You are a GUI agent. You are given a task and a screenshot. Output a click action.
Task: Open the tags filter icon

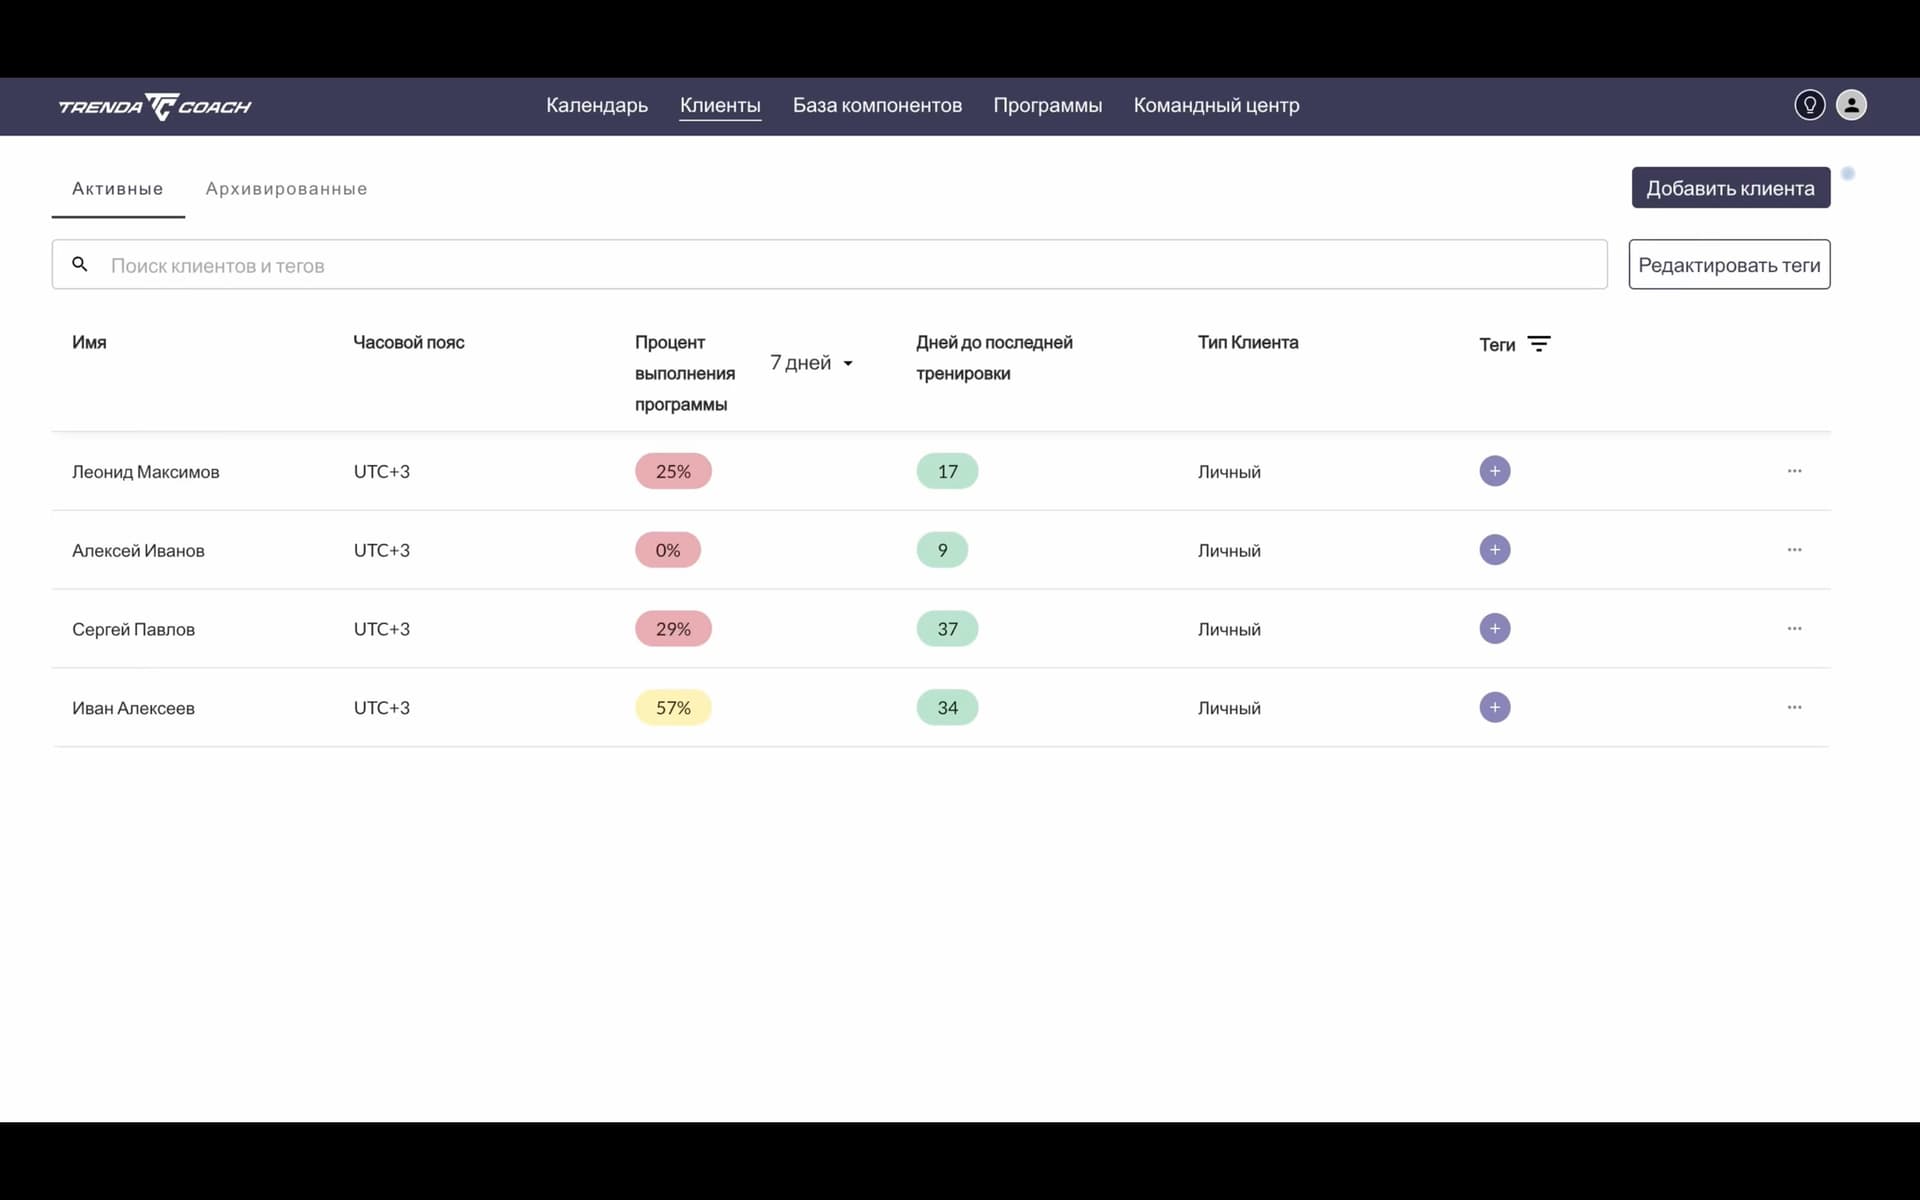tap(1539, 344)
